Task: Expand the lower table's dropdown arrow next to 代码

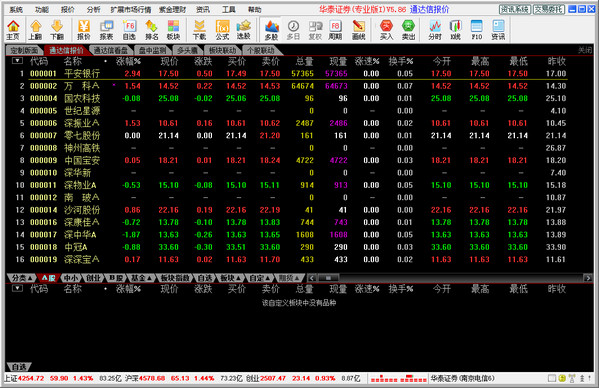Action: point(17,288)
